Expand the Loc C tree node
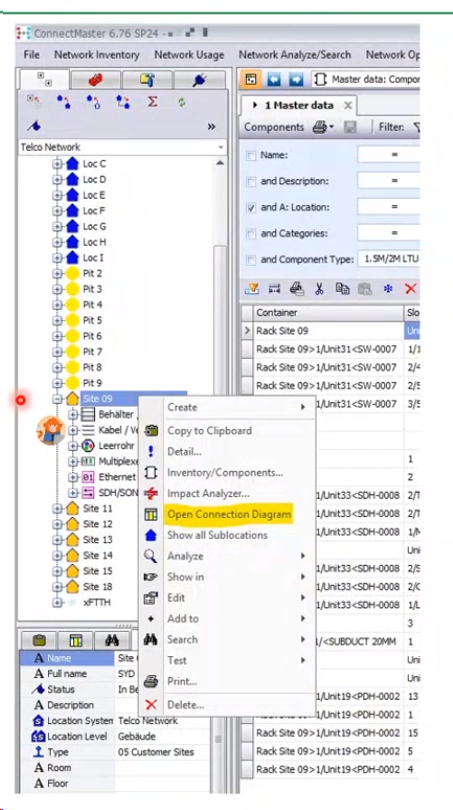453x810 pixels. (57, 164)
